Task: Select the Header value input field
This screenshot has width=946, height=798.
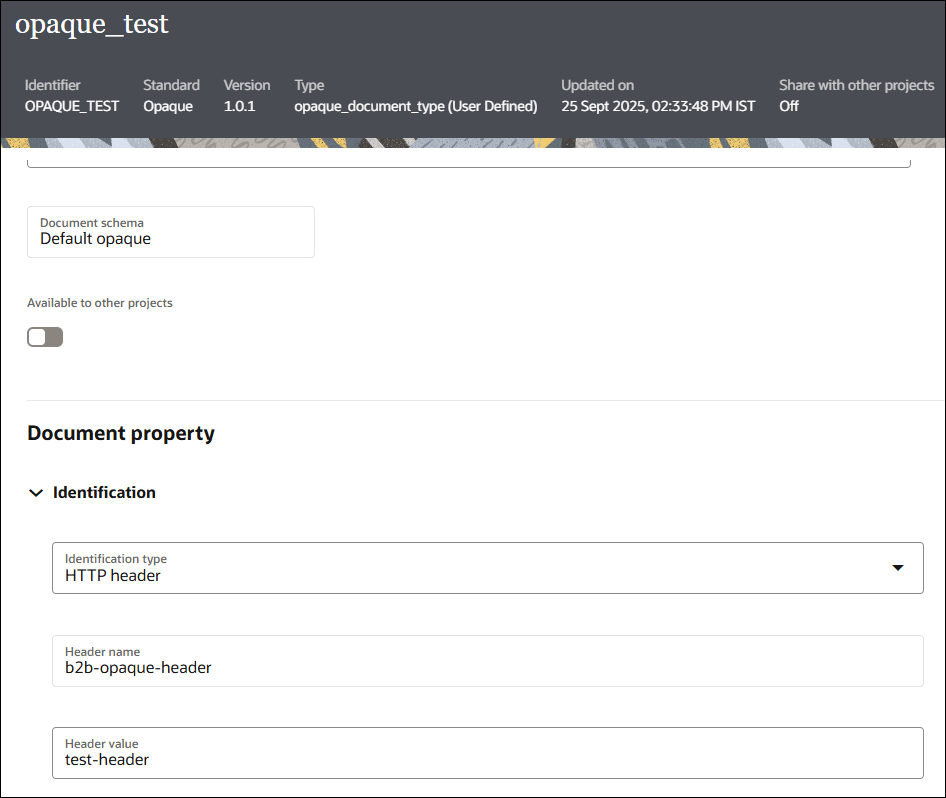Action: (488, 753)
